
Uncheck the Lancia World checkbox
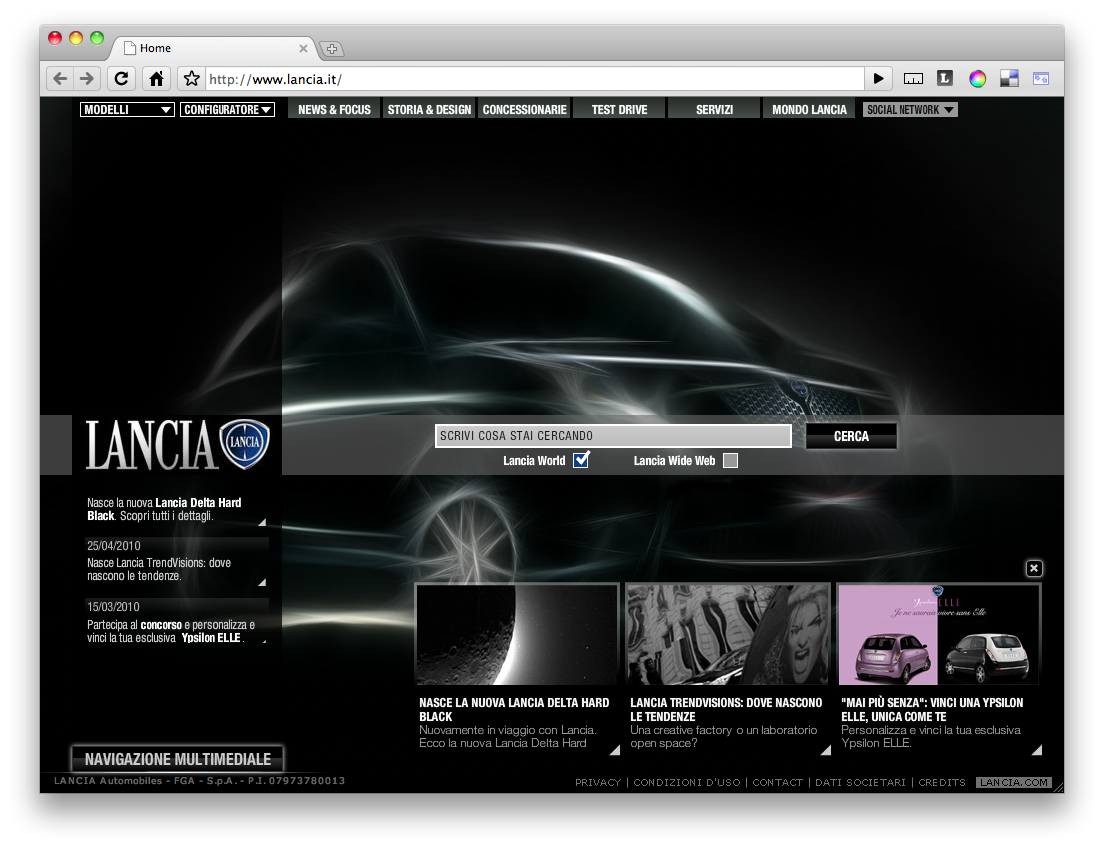tap(581, 461)
